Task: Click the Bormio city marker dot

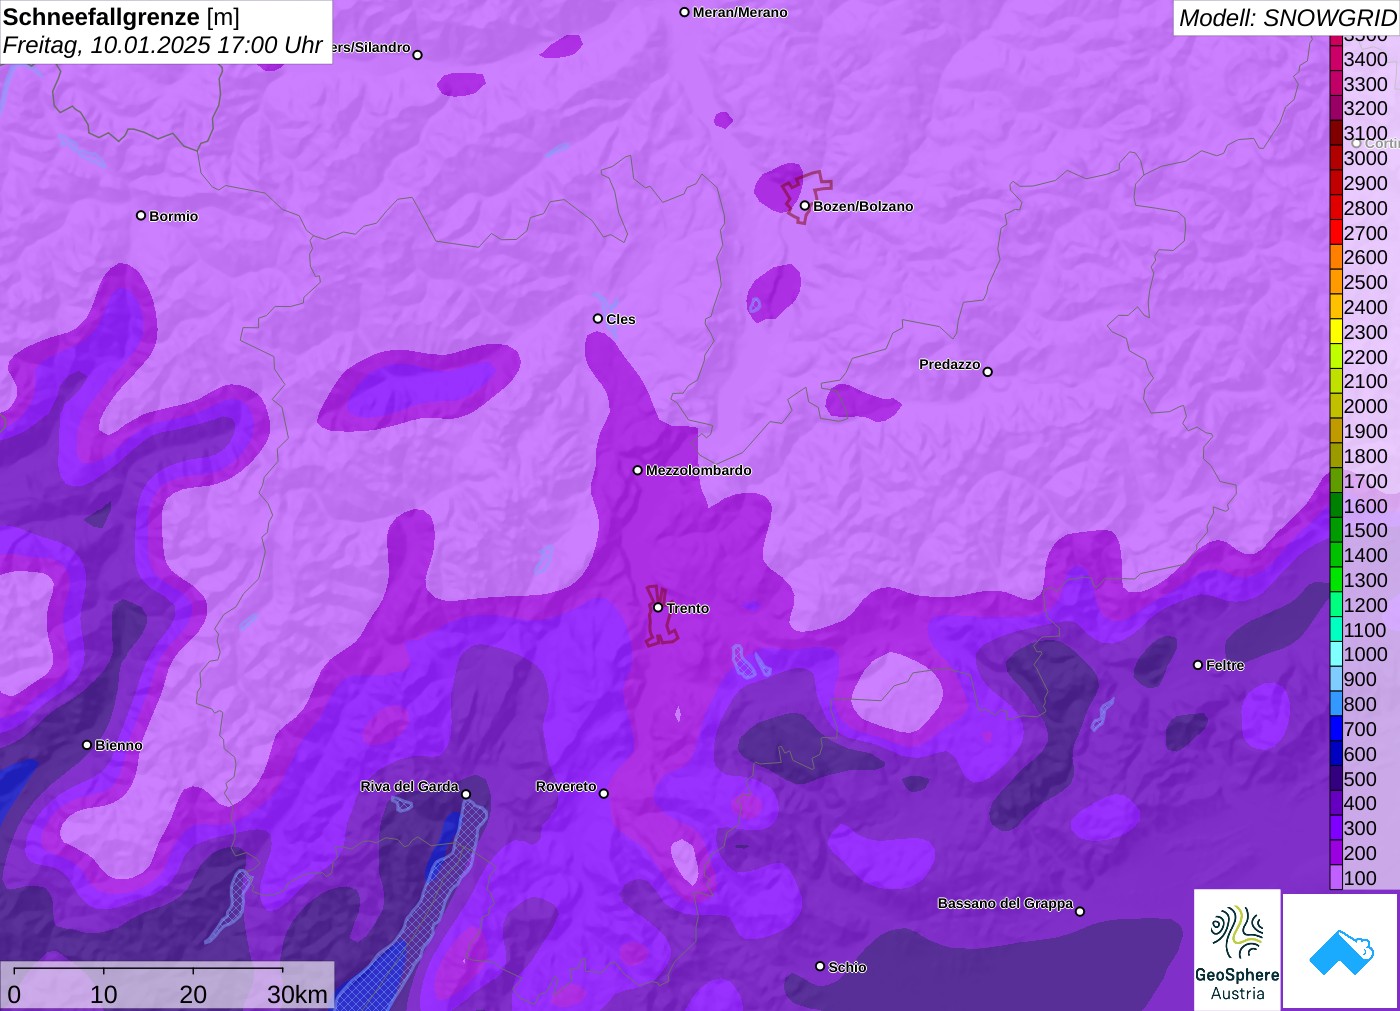Action: click(x=141, y=215)
